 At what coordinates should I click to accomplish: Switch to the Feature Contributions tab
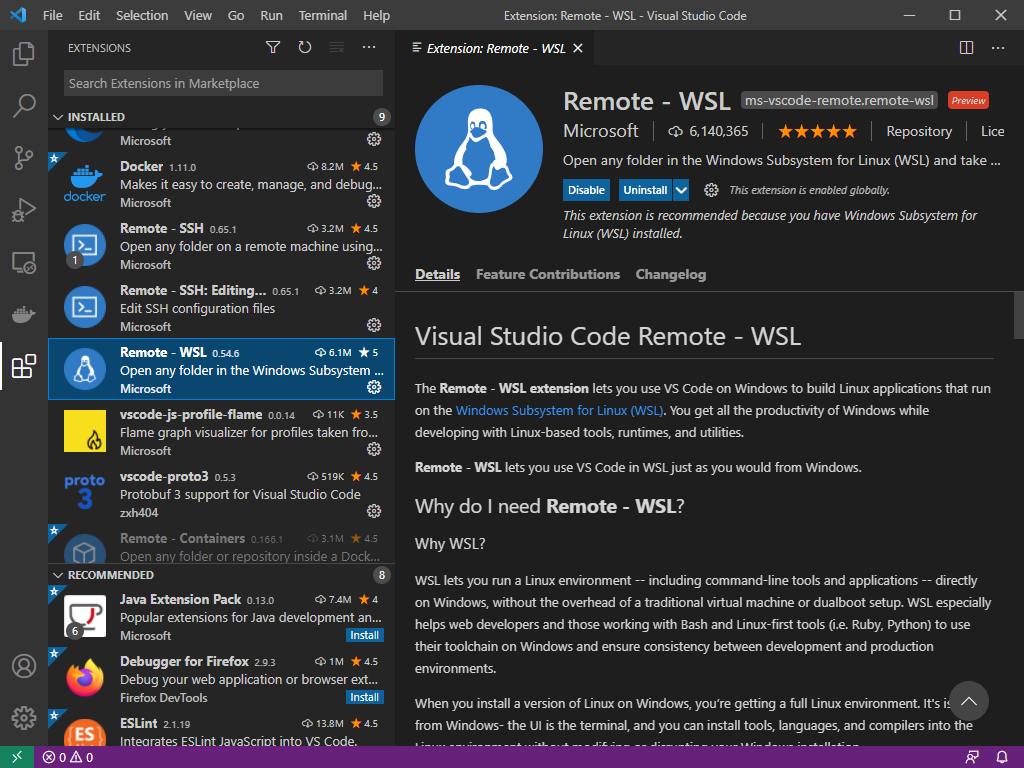(547, 274)
